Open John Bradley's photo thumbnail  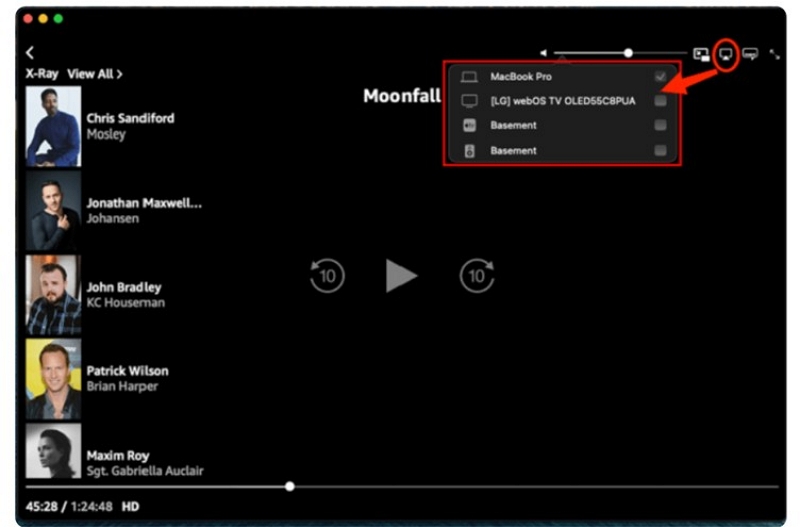pos(53,295)
